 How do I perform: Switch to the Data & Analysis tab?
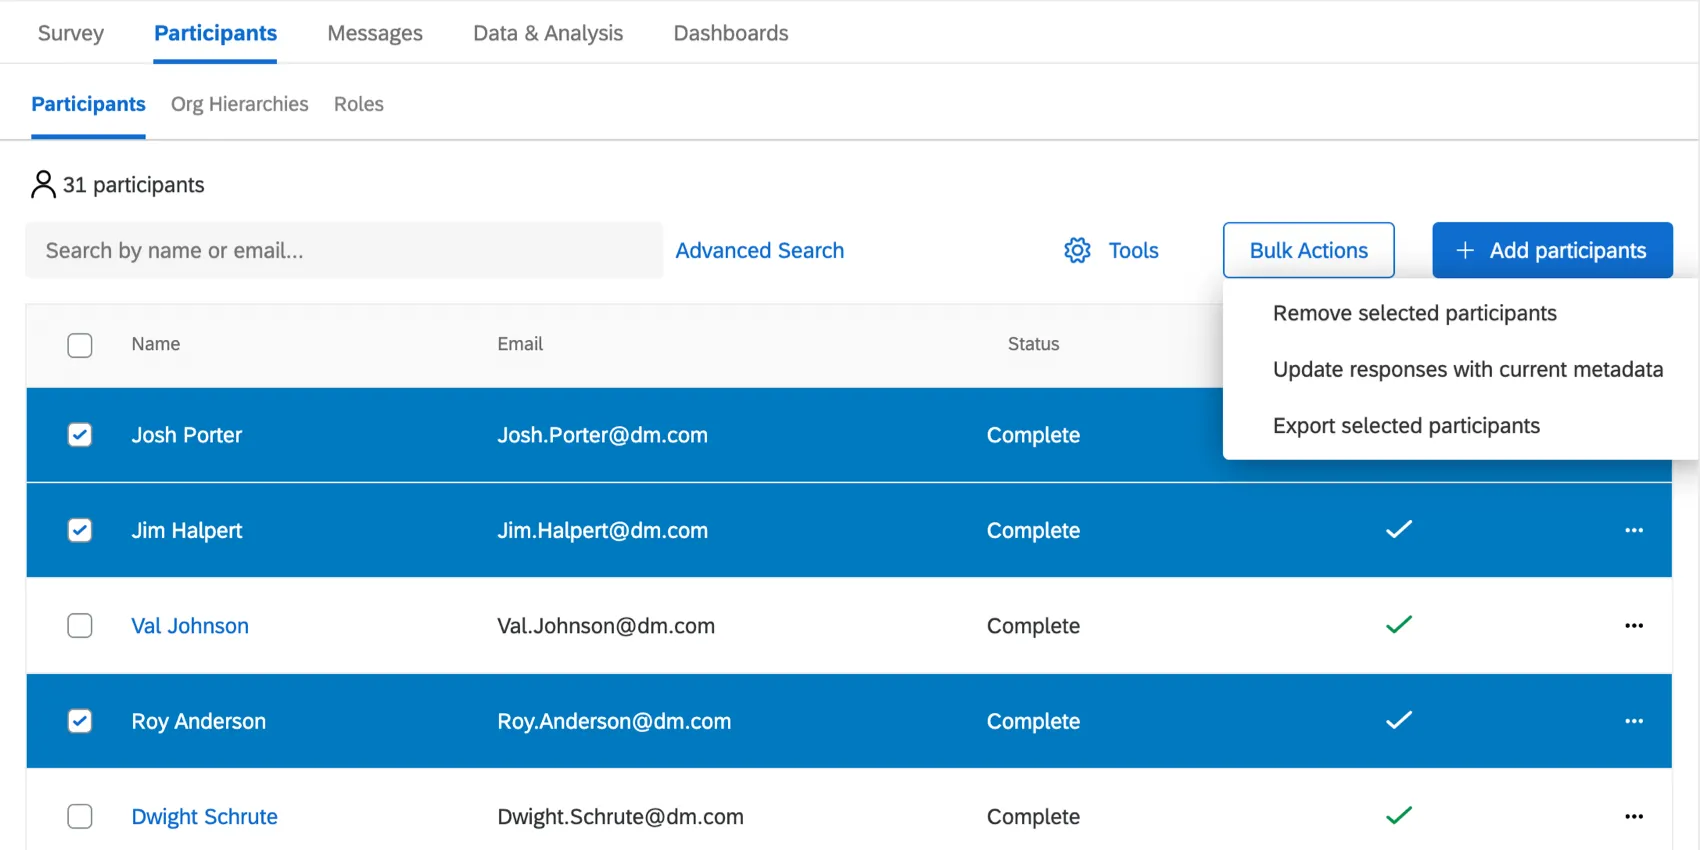[548, 33]
